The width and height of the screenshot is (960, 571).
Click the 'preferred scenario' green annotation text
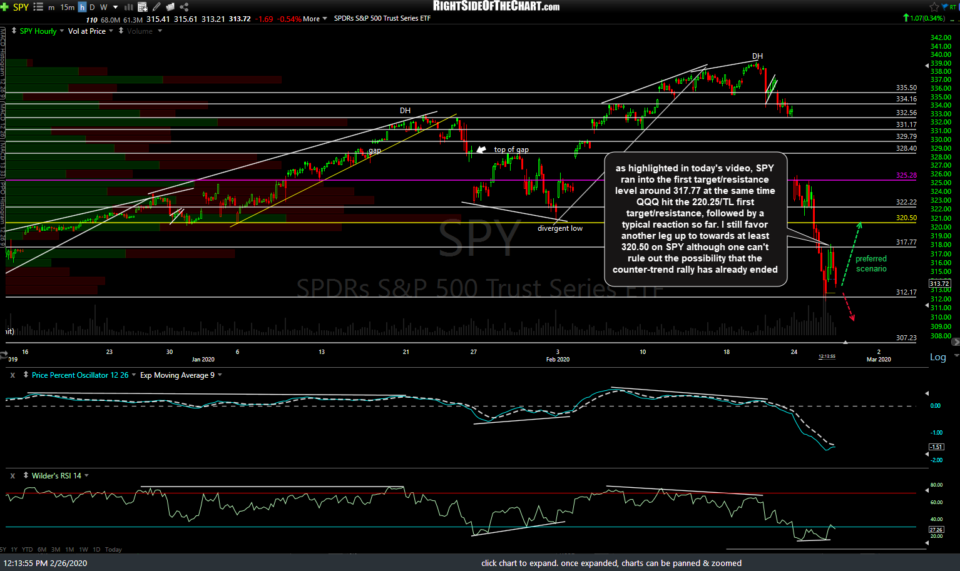871,264
